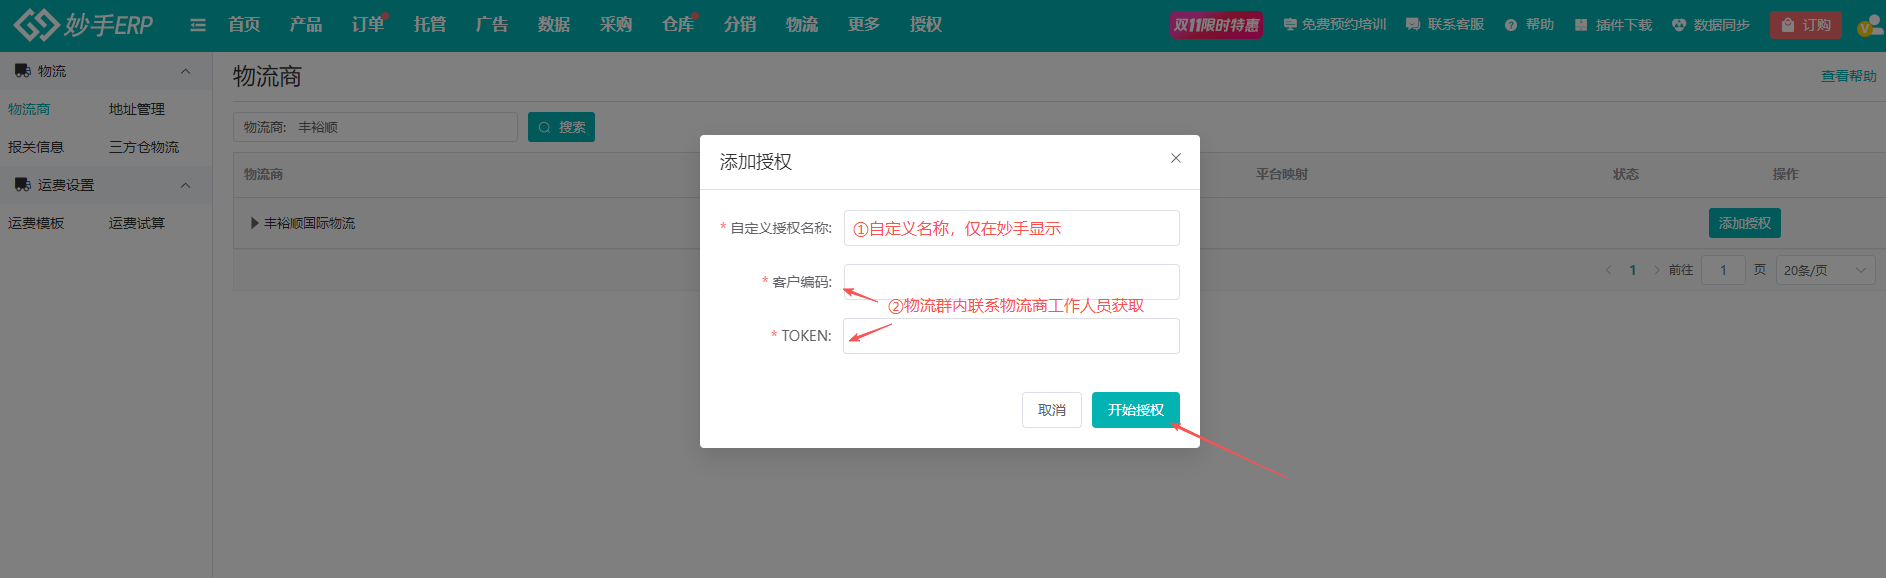Open the 物流 top menu
The height and width of the screenshot is (578, 1886).
point(802,25)
